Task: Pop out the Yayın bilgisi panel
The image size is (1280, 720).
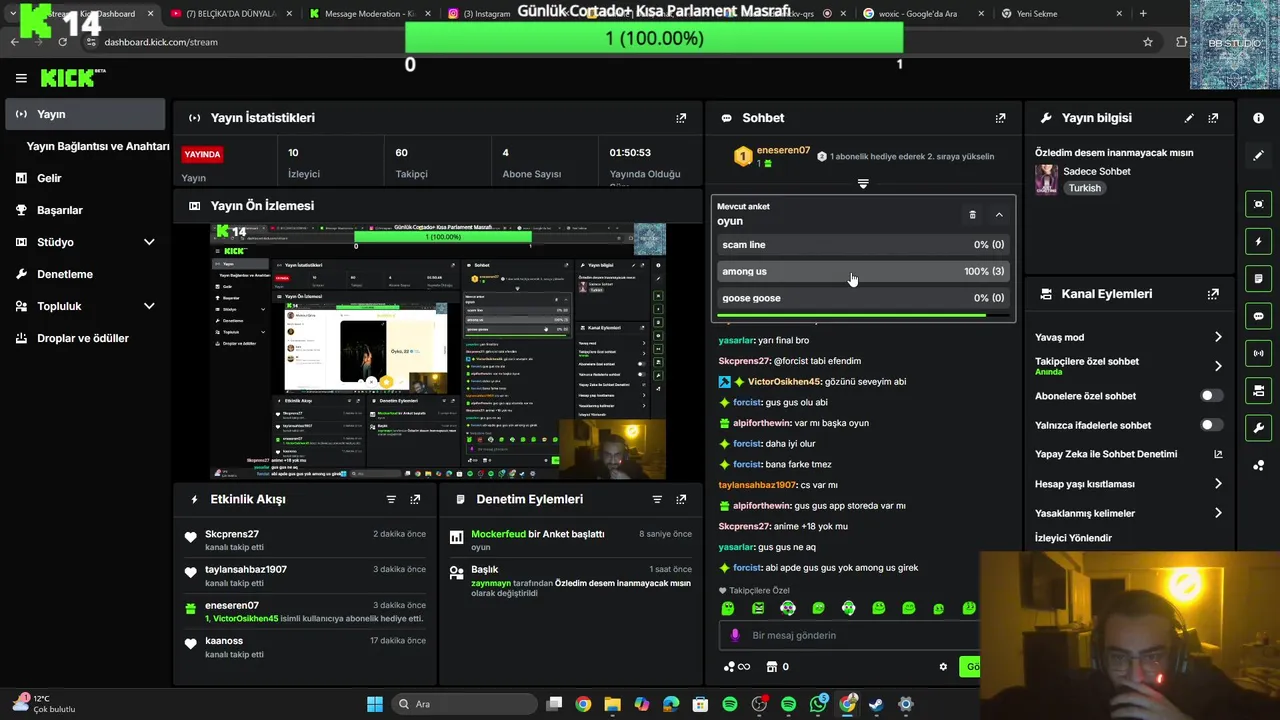Action: [x=1213, y=118]
